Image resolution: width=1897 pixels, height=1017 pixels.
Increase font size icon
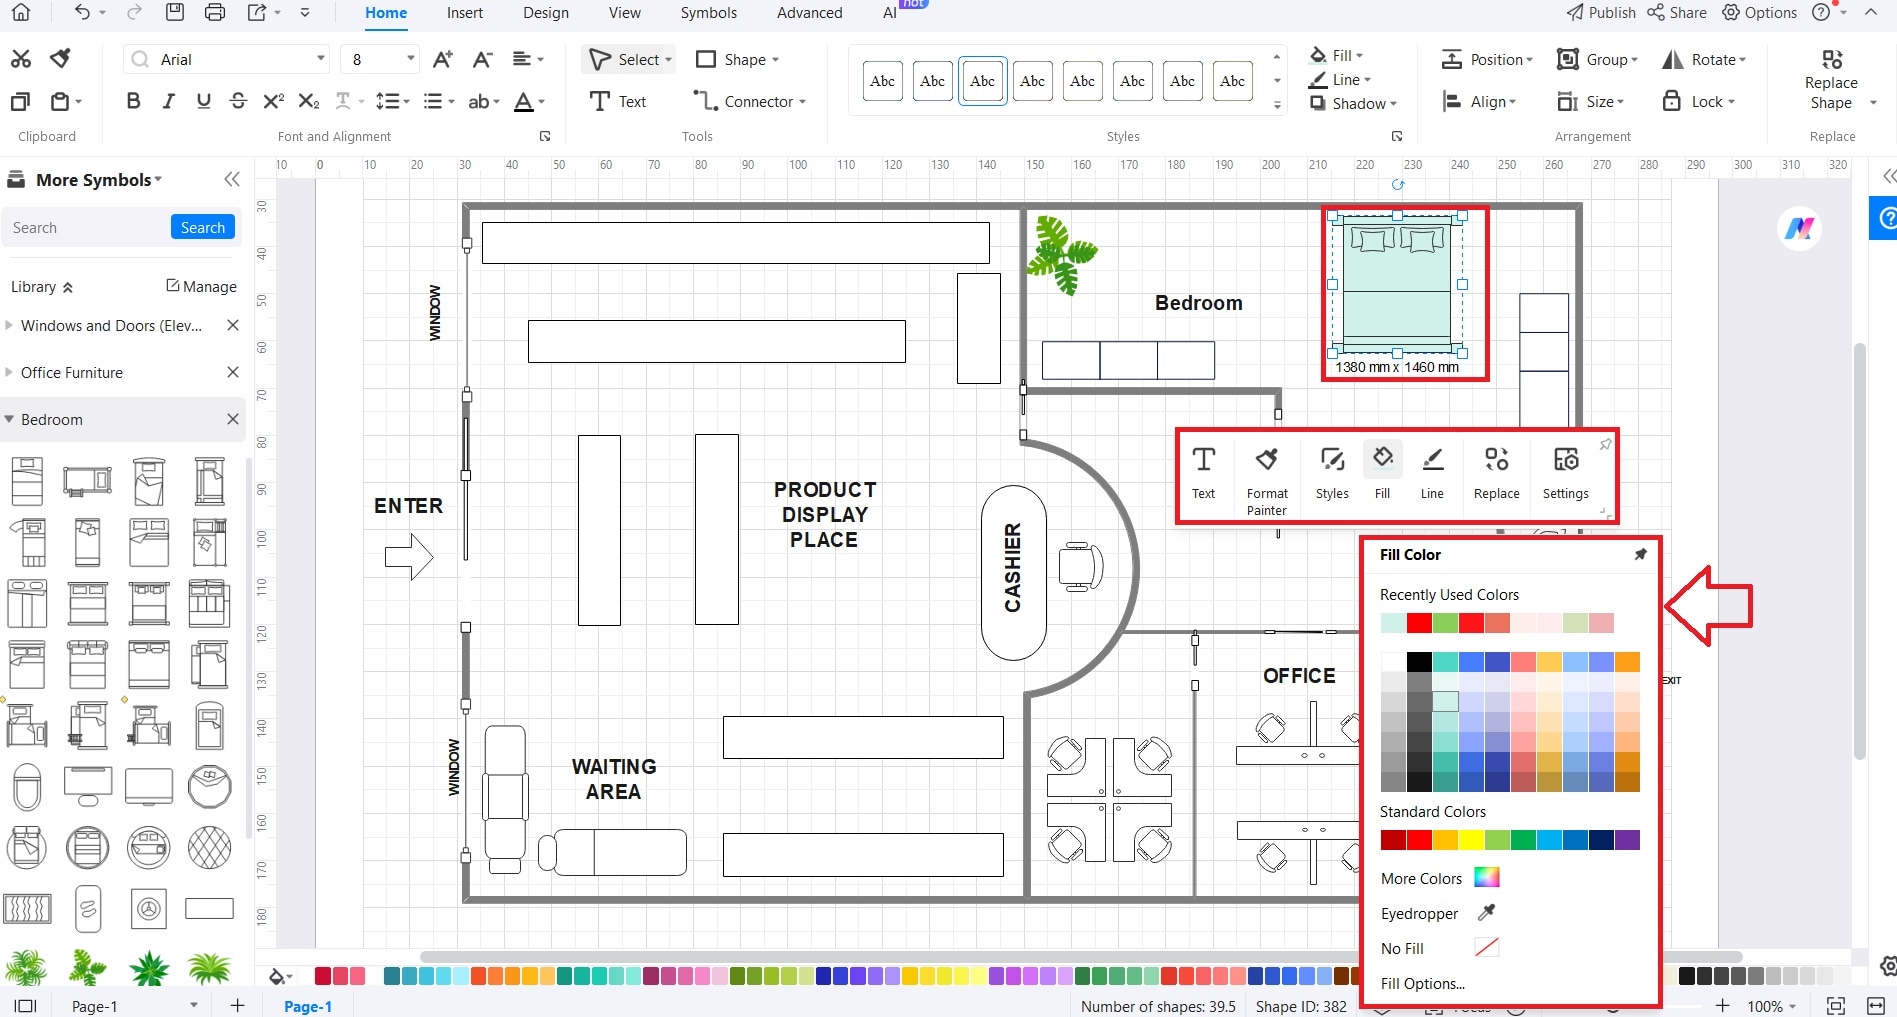tap(443, 59)
